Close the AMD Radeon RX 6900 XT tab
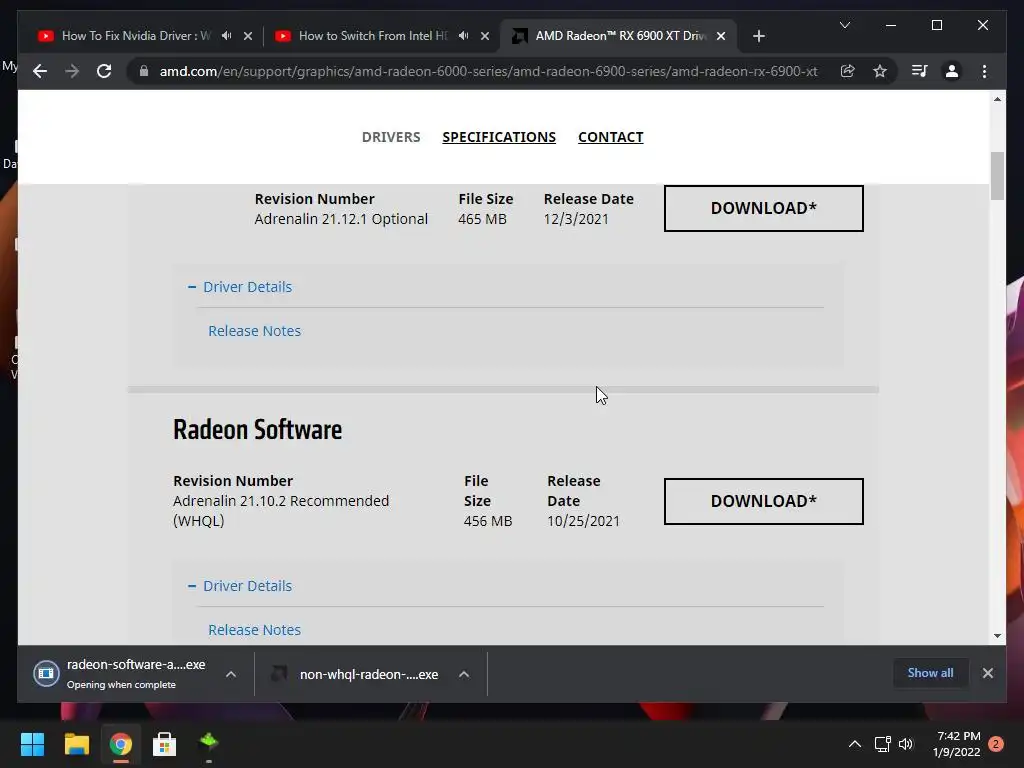The width and height of the screenshot is (1024, 768). (x=721, y=36)
